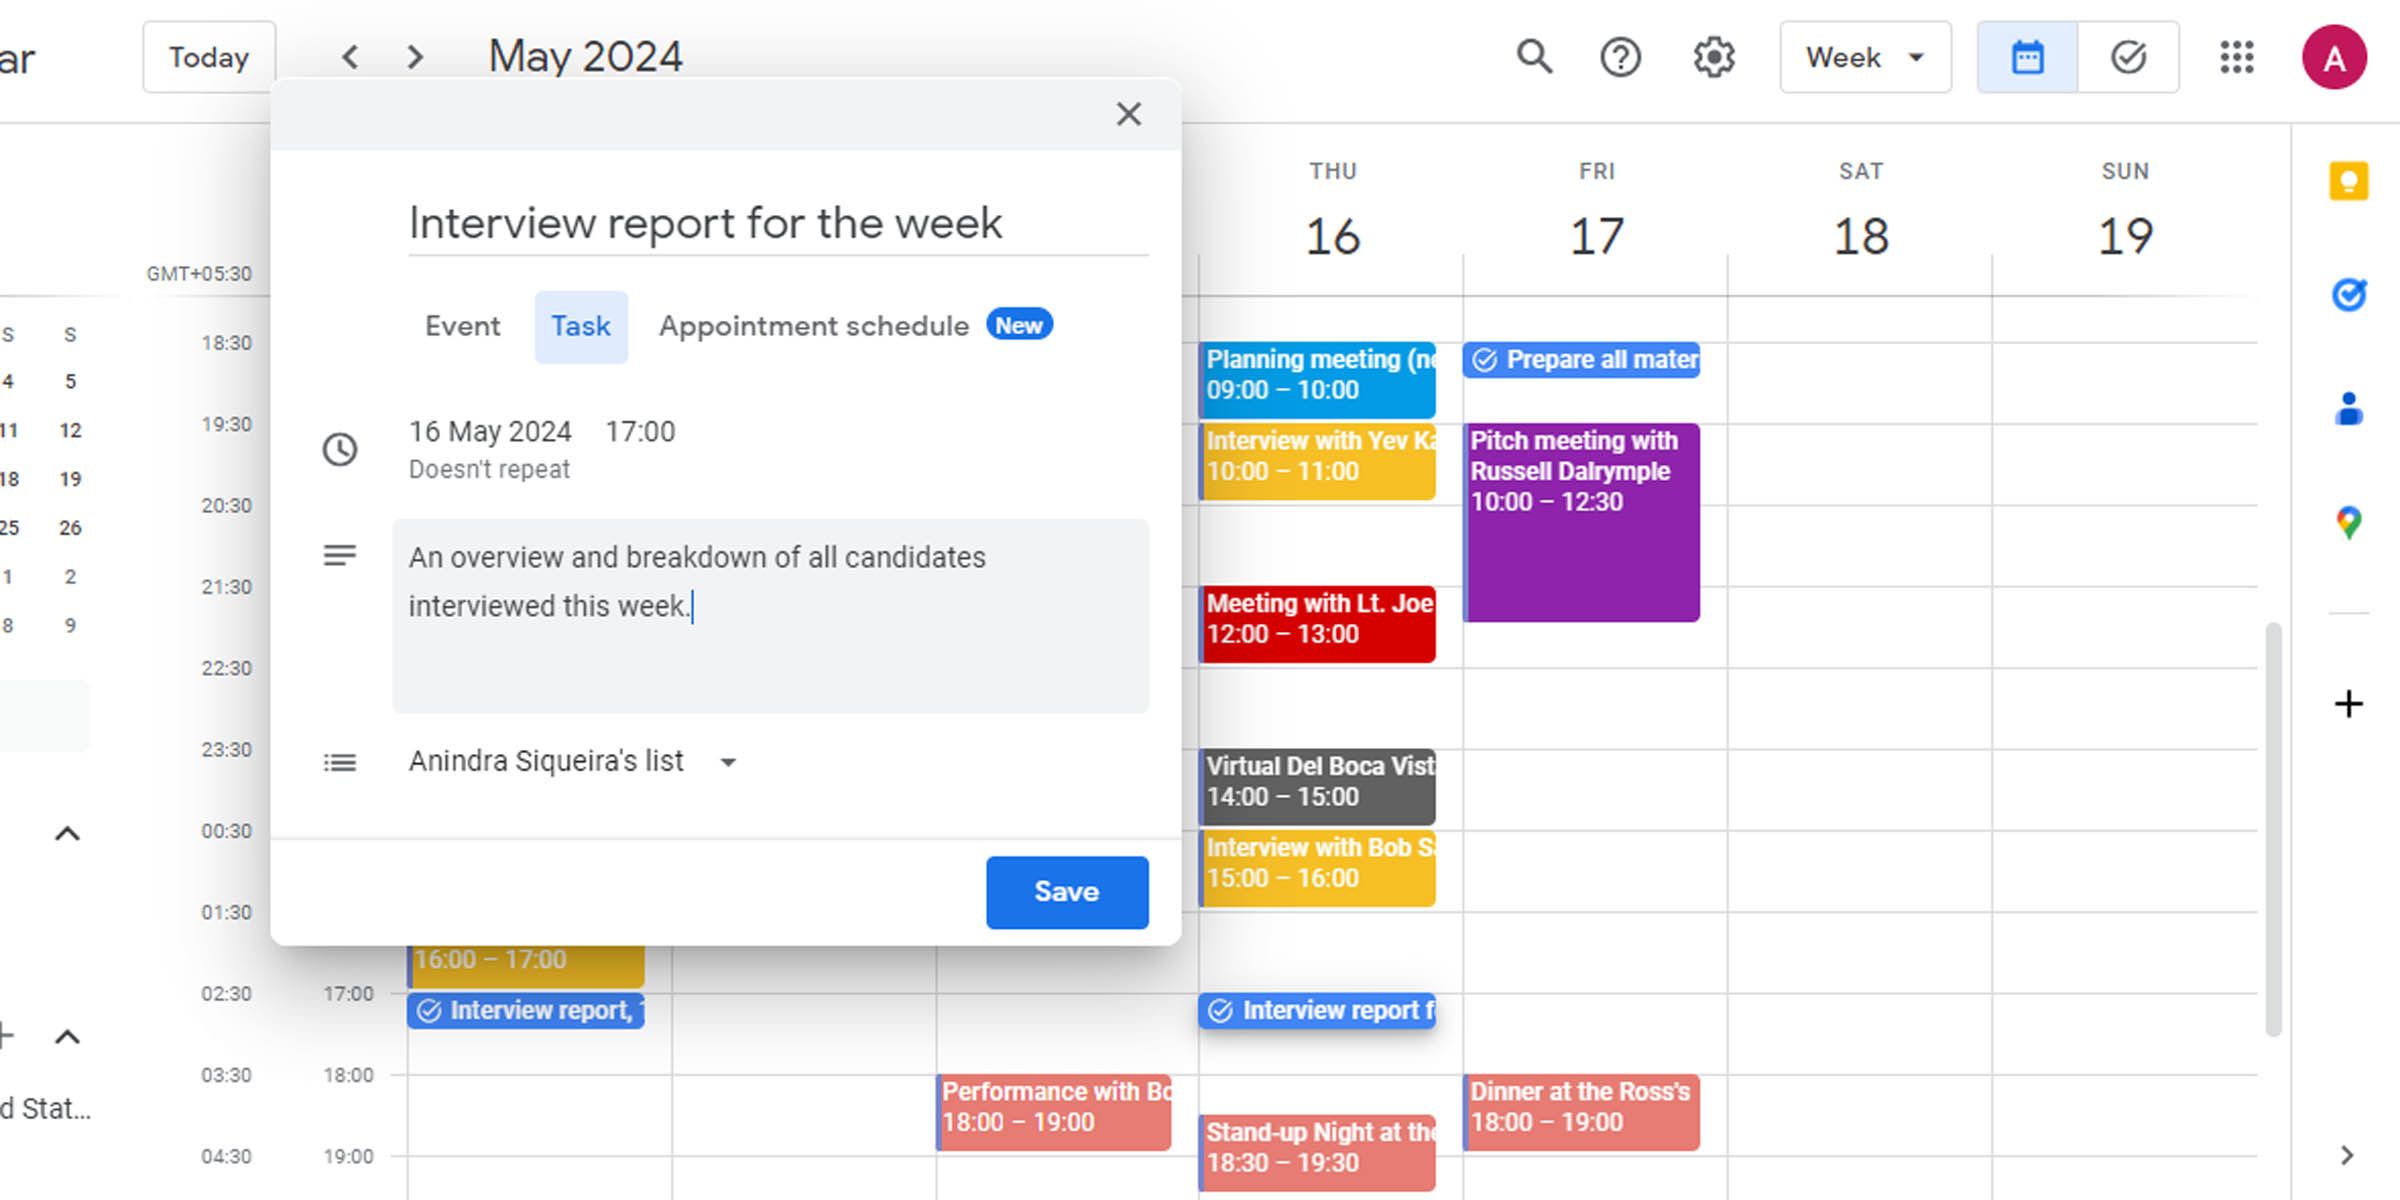The image size is (2400, 1200).
Task: Open the calendar search
Action: point(1533,57)
